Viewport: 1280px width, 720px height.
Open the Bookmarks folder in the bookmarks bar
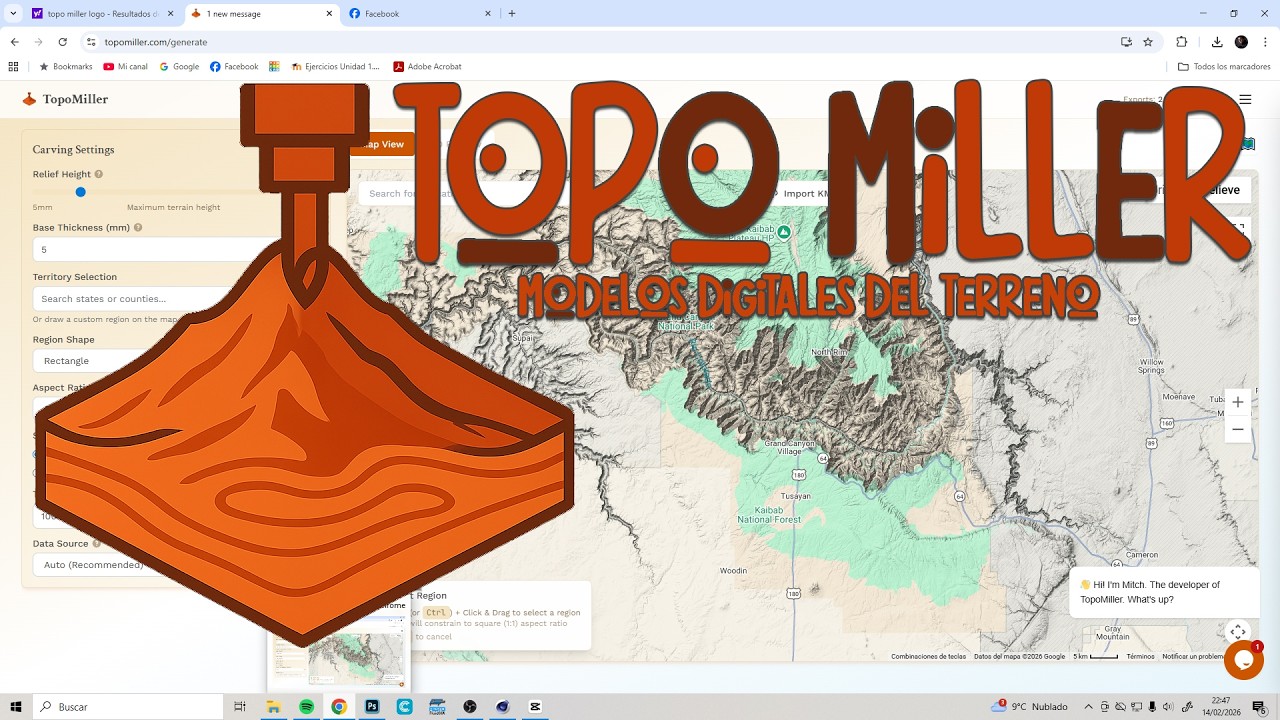[x=65, y=67]
